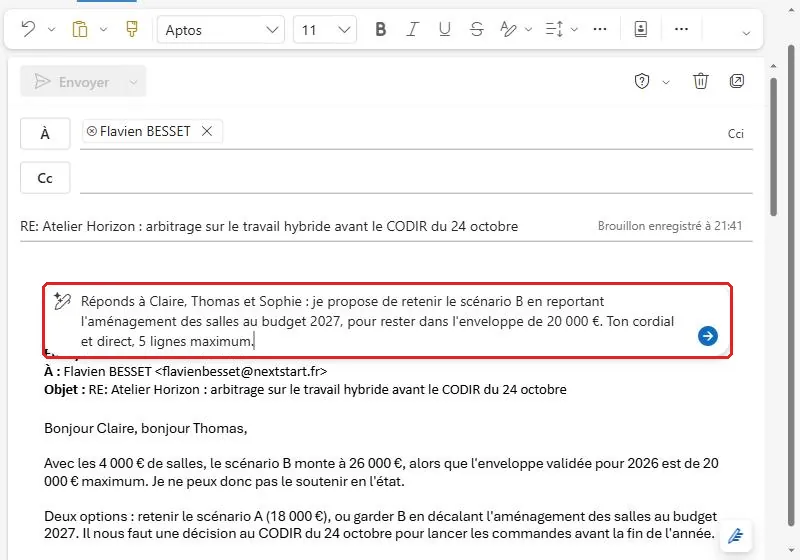The width and height of the screenshot is (800, 560).
Task: Toggle Underline formatting
Action: click(444, 30)
